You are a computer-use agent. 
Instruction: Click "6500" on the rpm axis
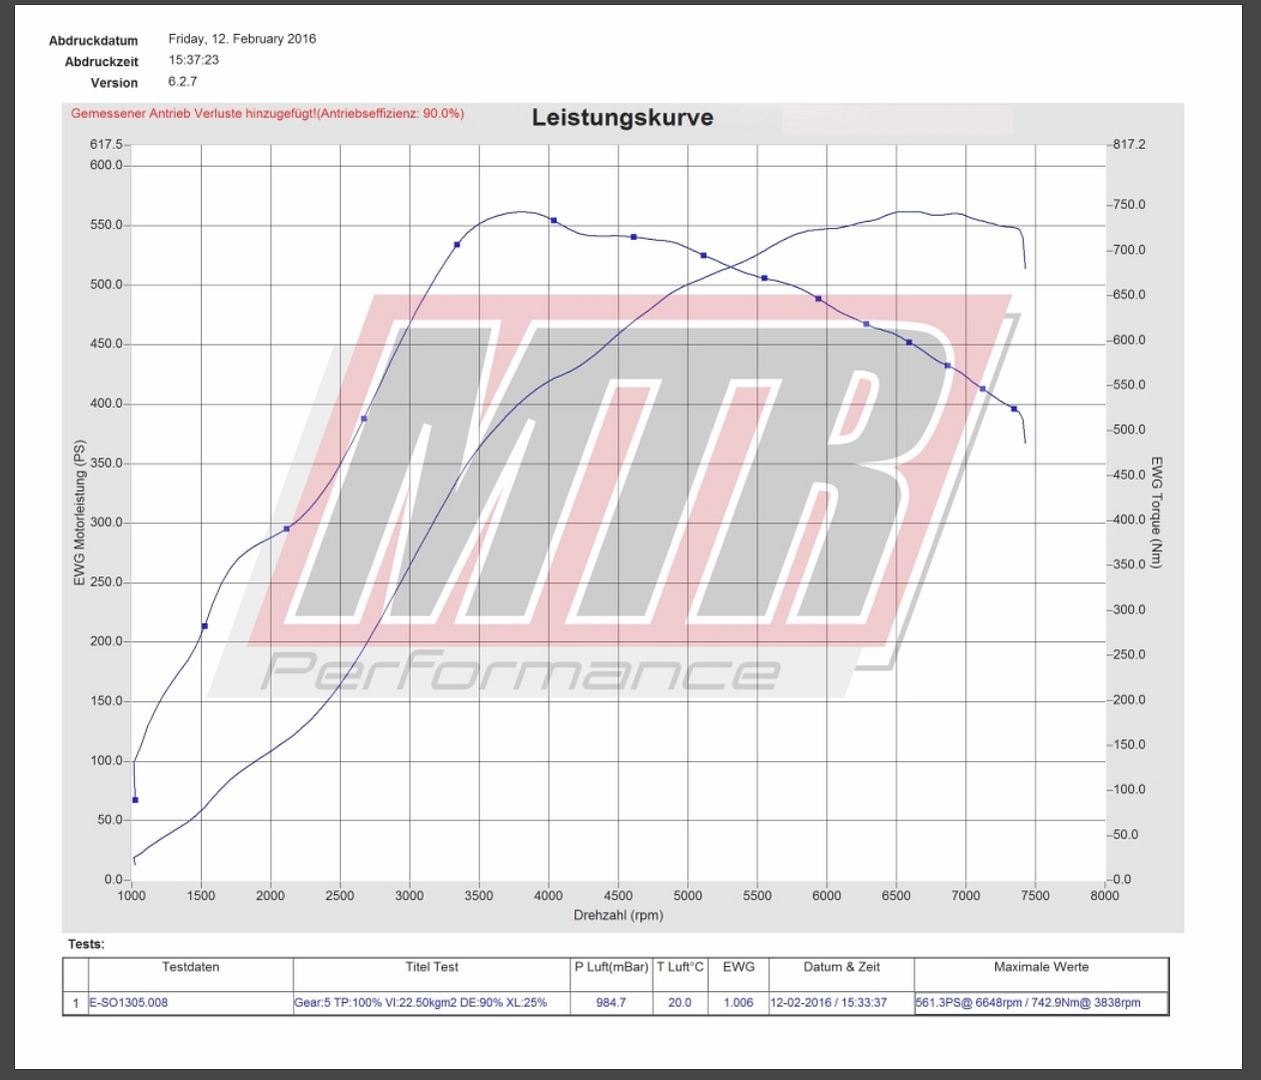tap(896, 896)
